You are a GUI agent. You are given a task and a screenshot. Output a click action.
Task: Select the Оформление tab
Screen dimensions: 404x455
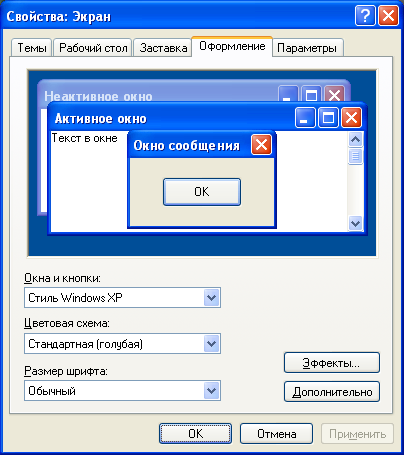tap(232, 46)
